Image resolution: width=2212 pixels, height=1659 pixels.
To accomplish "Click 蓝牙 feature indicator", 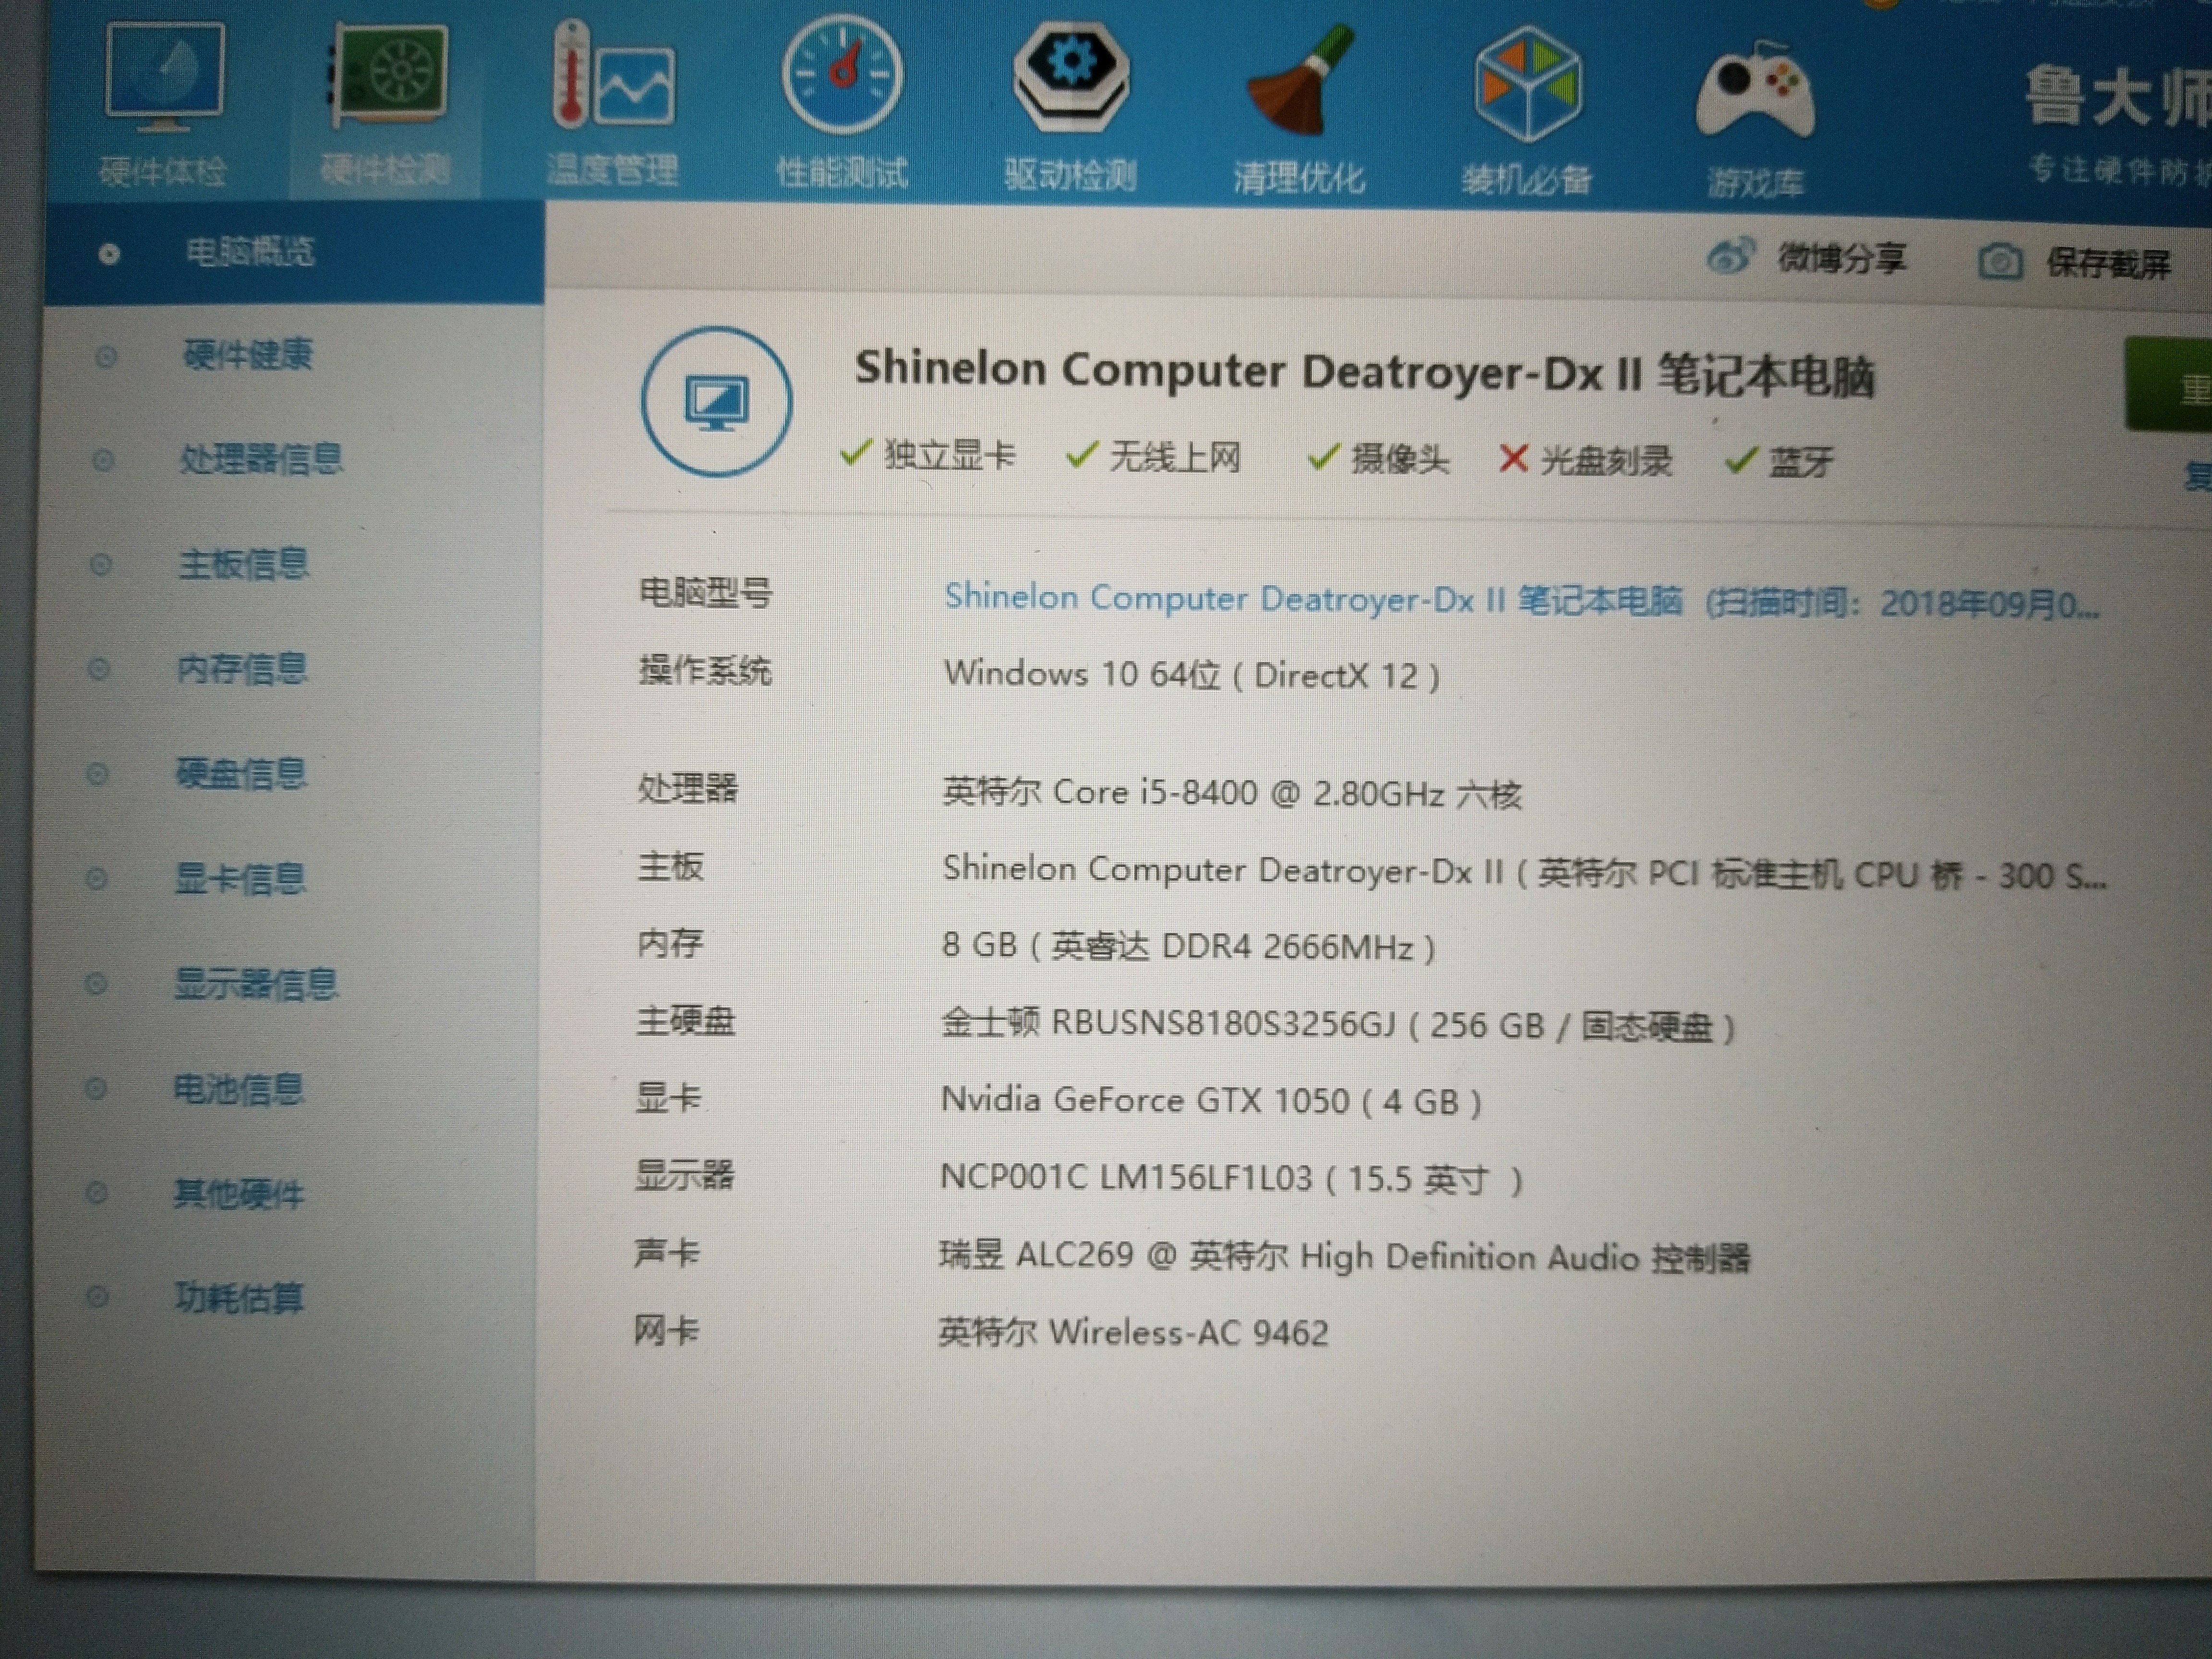I will [1780, 462].
